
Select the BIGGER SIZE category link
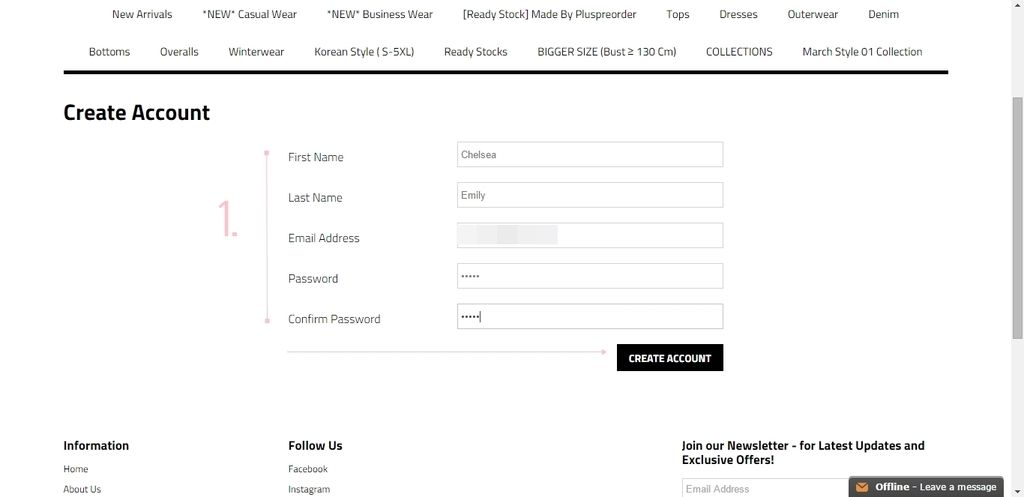pyautogui.click(x=607, y=52)
